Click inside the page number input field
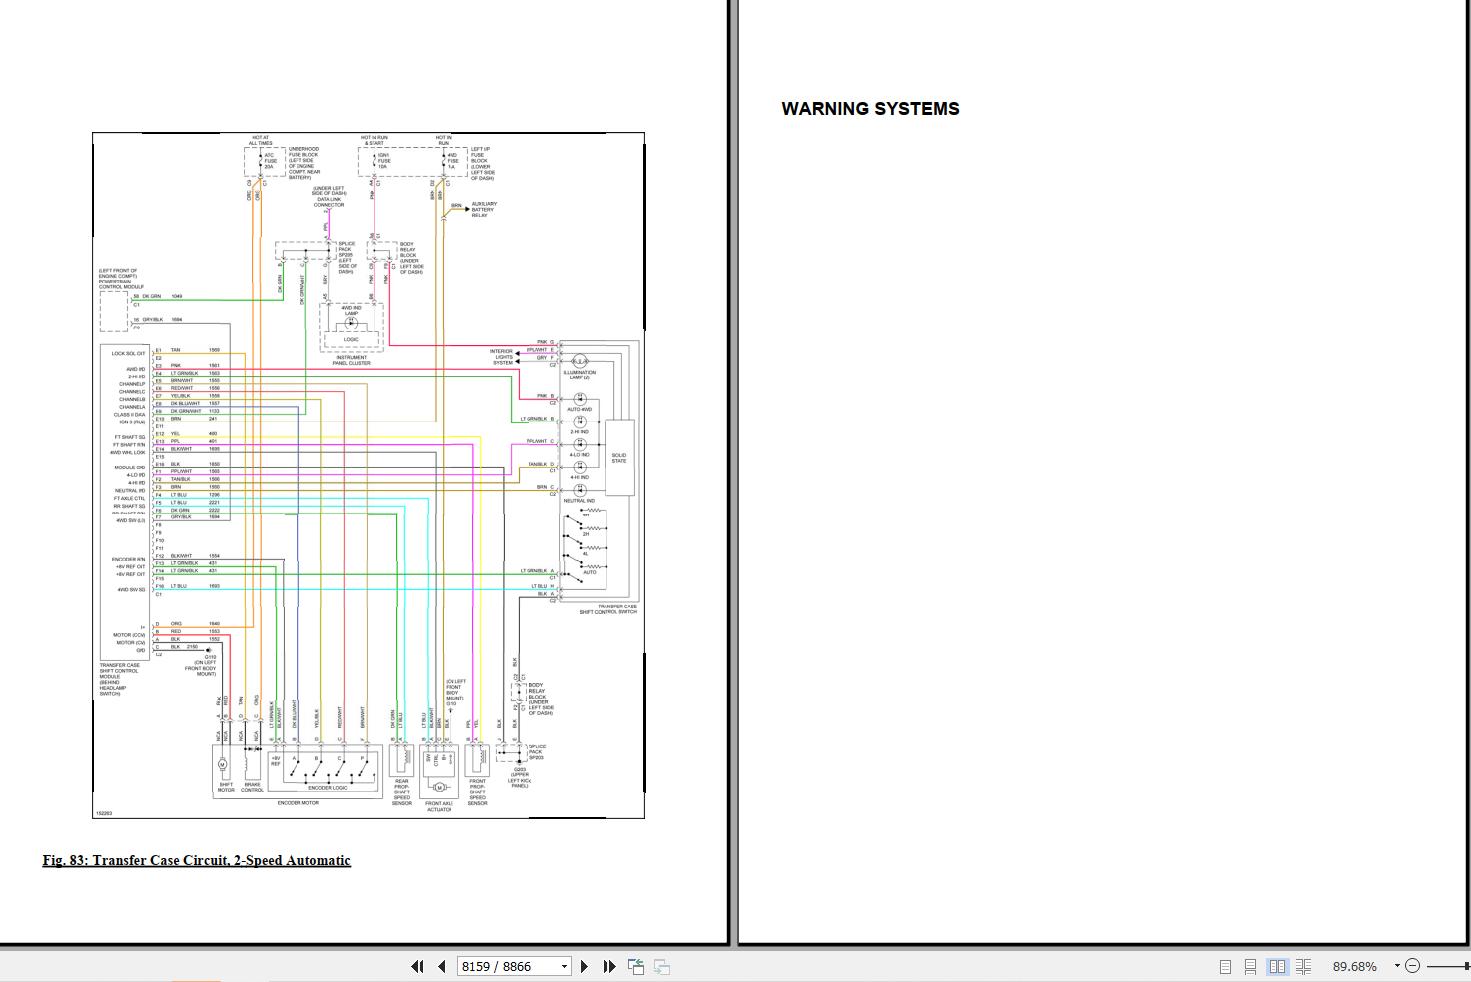1471x982 pixels. pos(500,966)
